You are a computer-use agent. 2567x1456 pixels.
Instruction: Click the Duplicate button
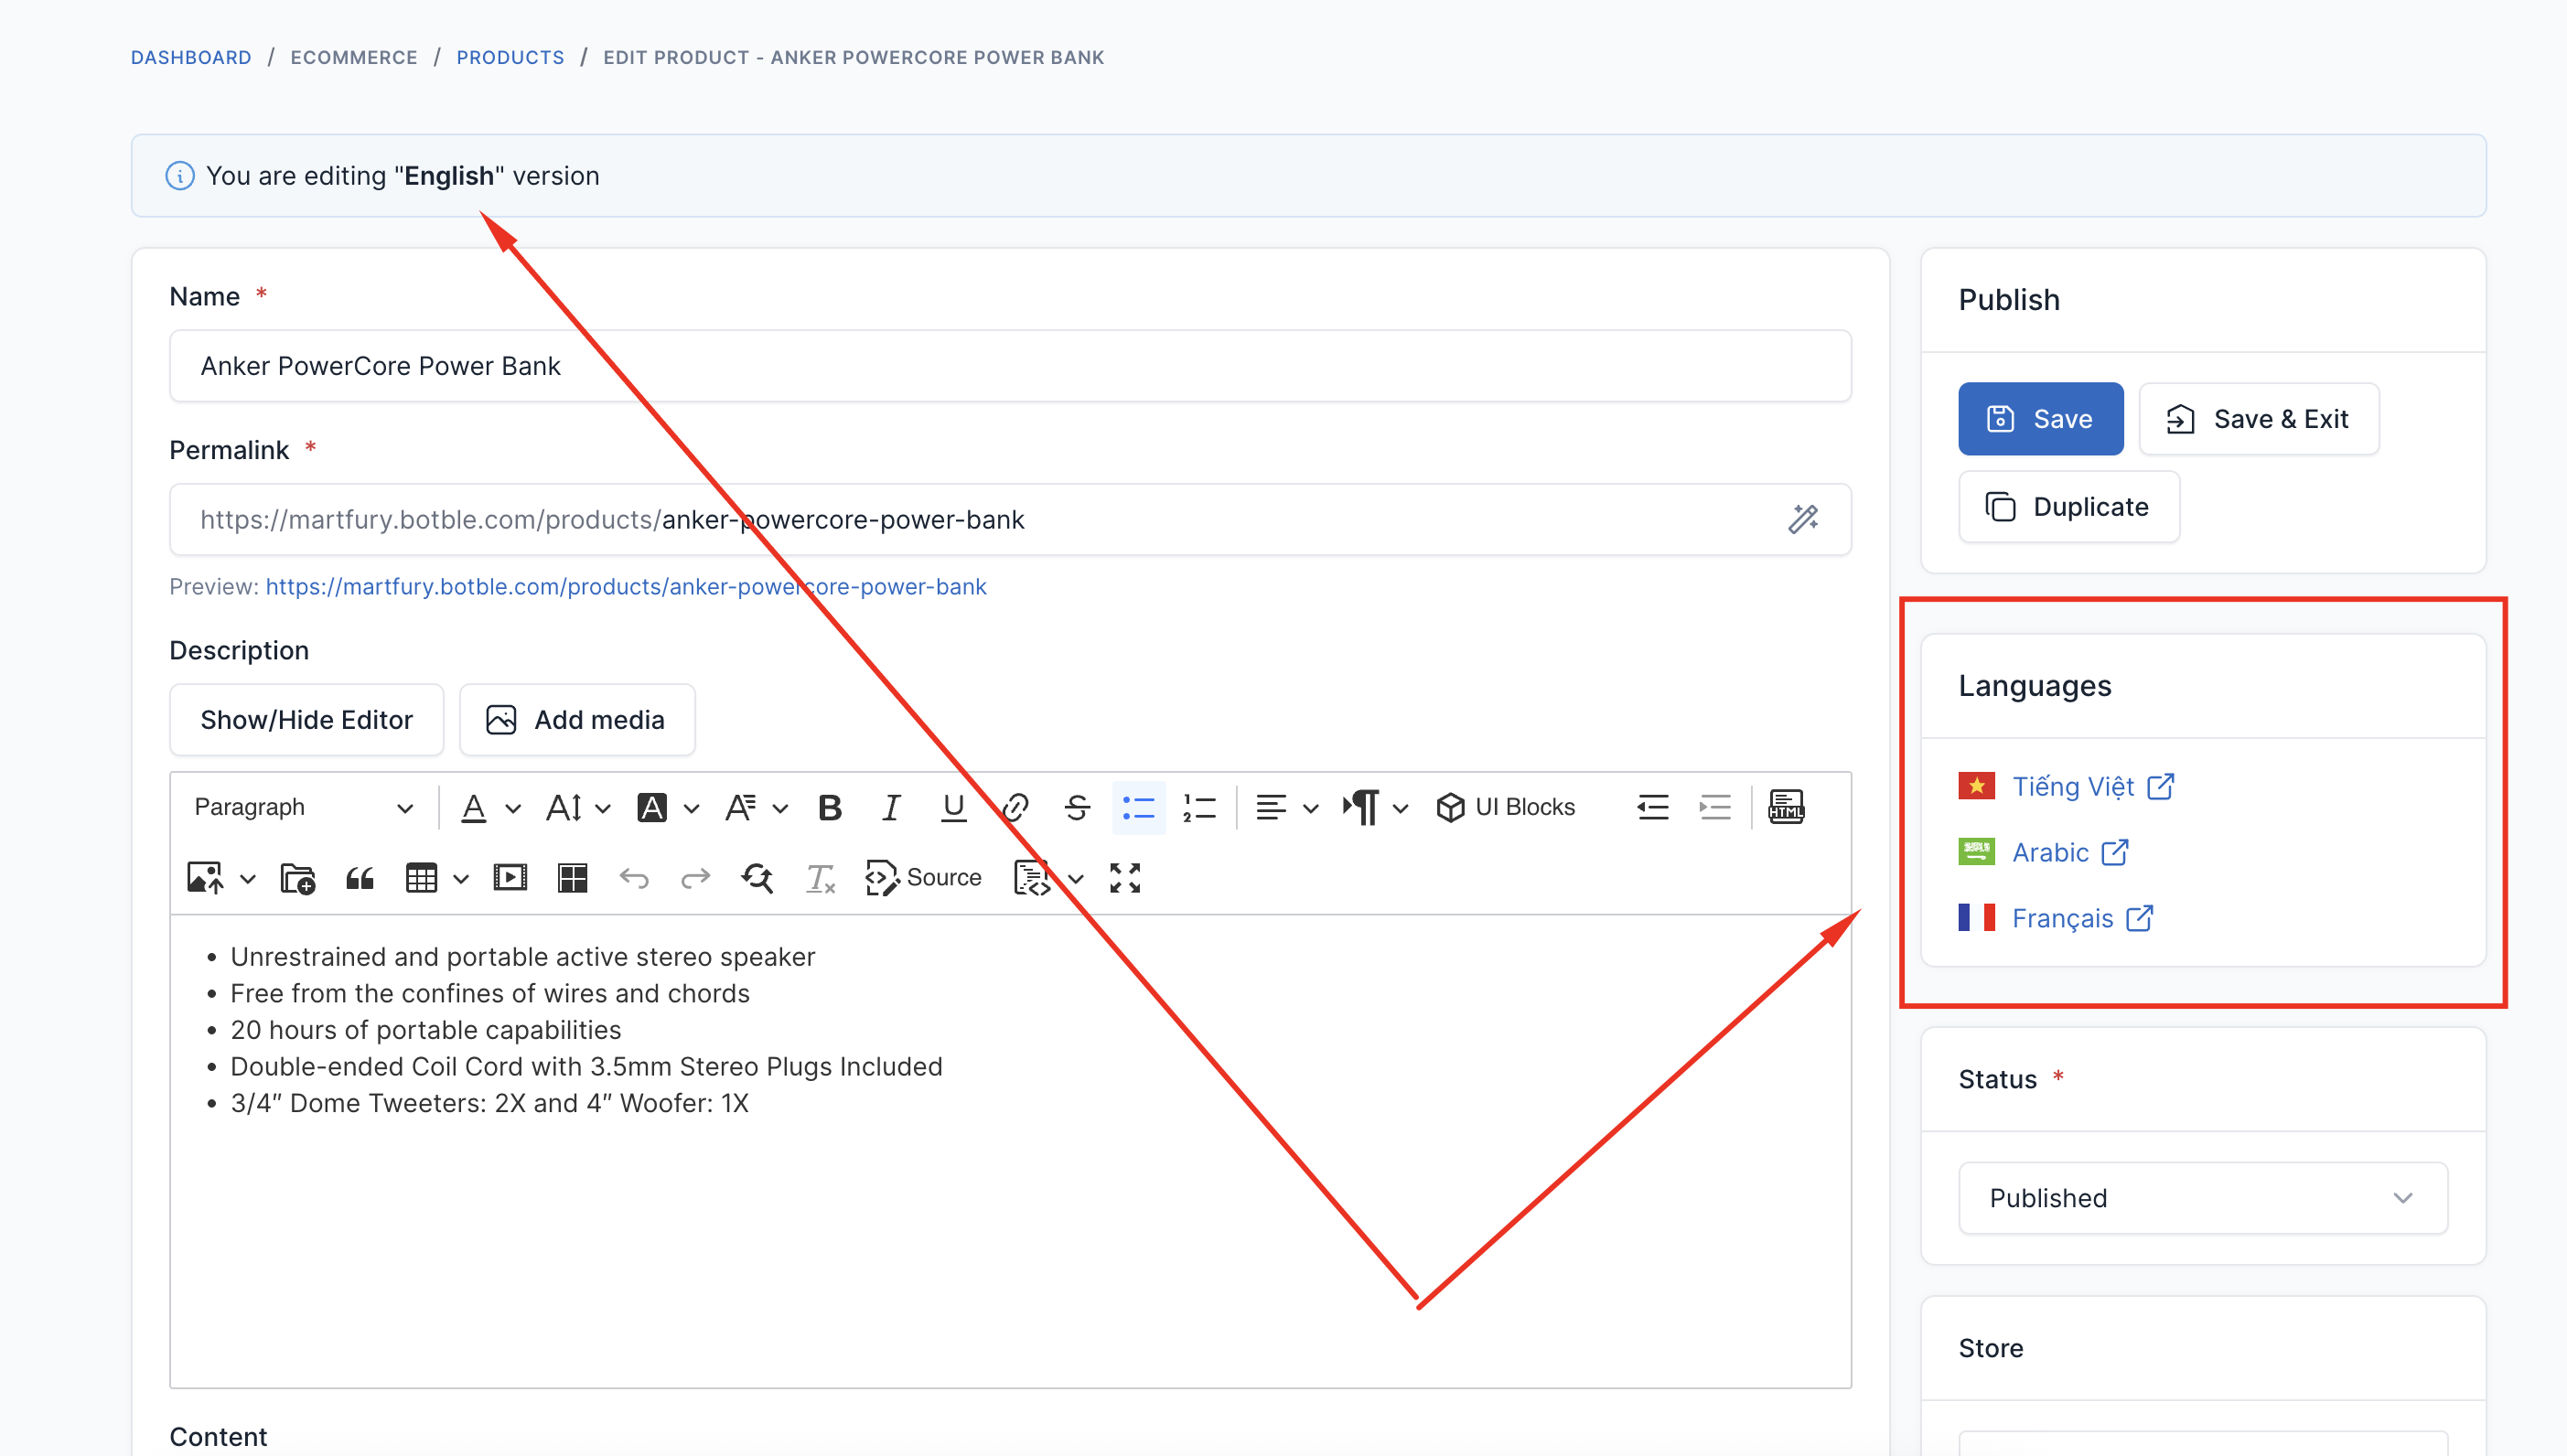click(x=2068, y=507)
